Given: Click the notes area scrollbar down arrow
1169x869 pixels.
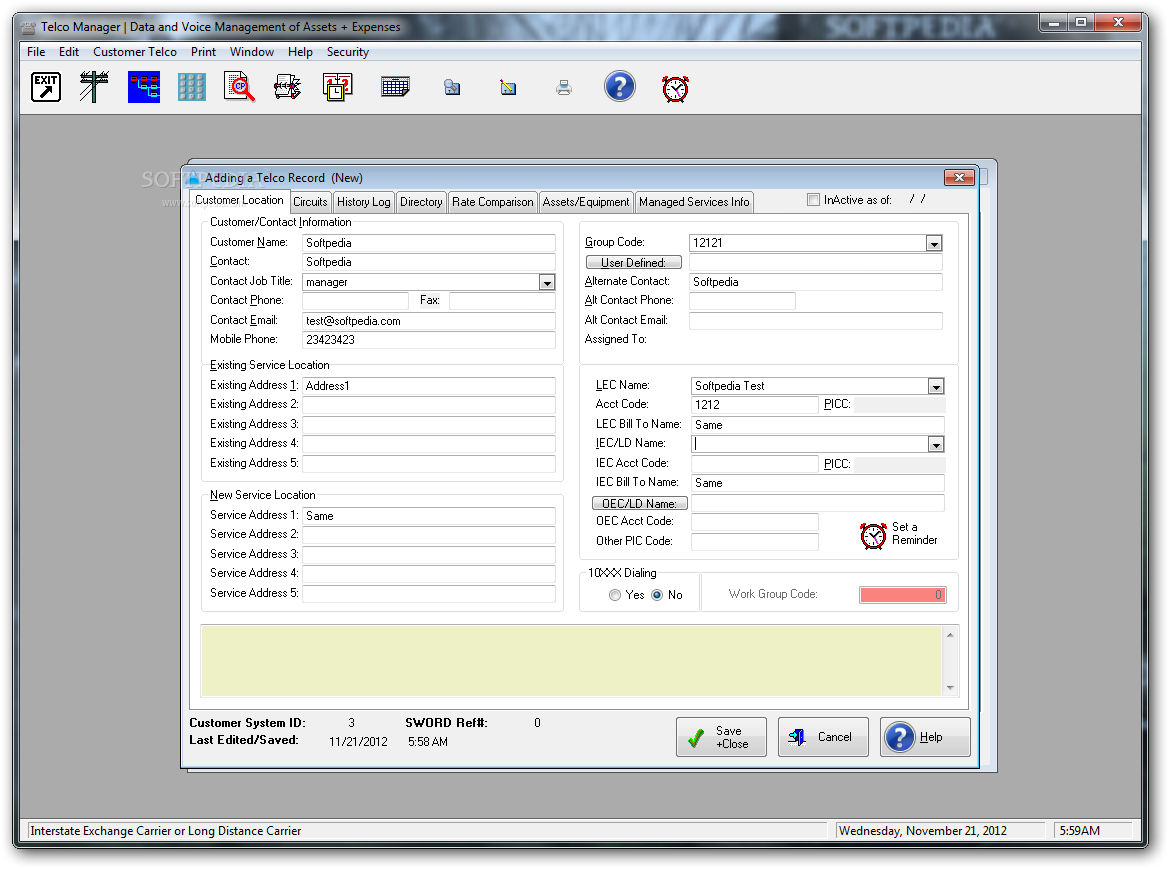Looking at the screenshot, I should 950,687.
